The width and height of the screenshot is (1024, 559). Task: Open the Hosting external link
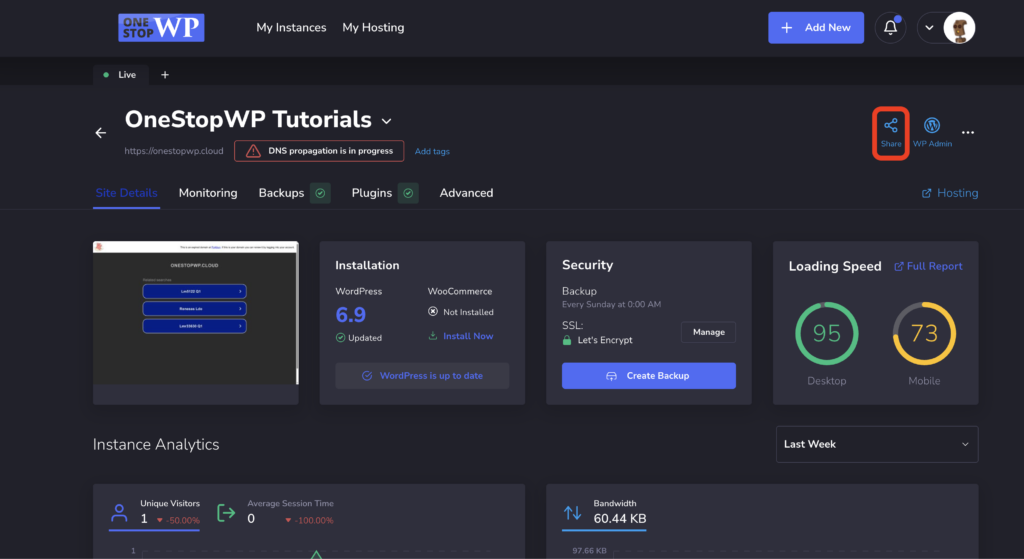950,193
